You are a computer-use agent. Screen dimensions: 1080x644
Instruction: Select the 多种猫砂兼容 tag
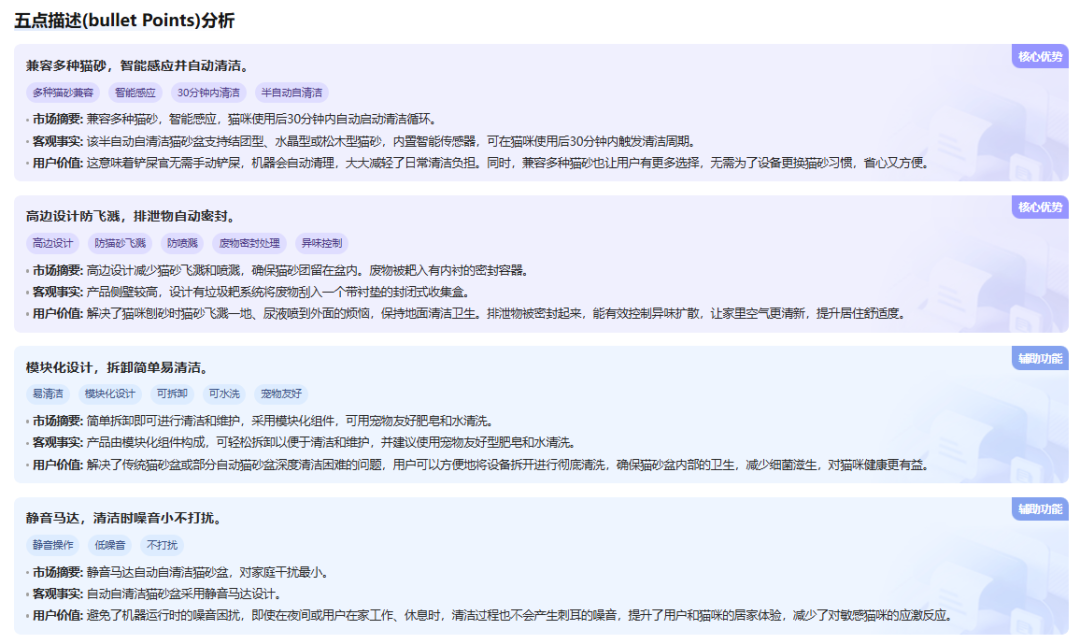click(x=63, y=92)
